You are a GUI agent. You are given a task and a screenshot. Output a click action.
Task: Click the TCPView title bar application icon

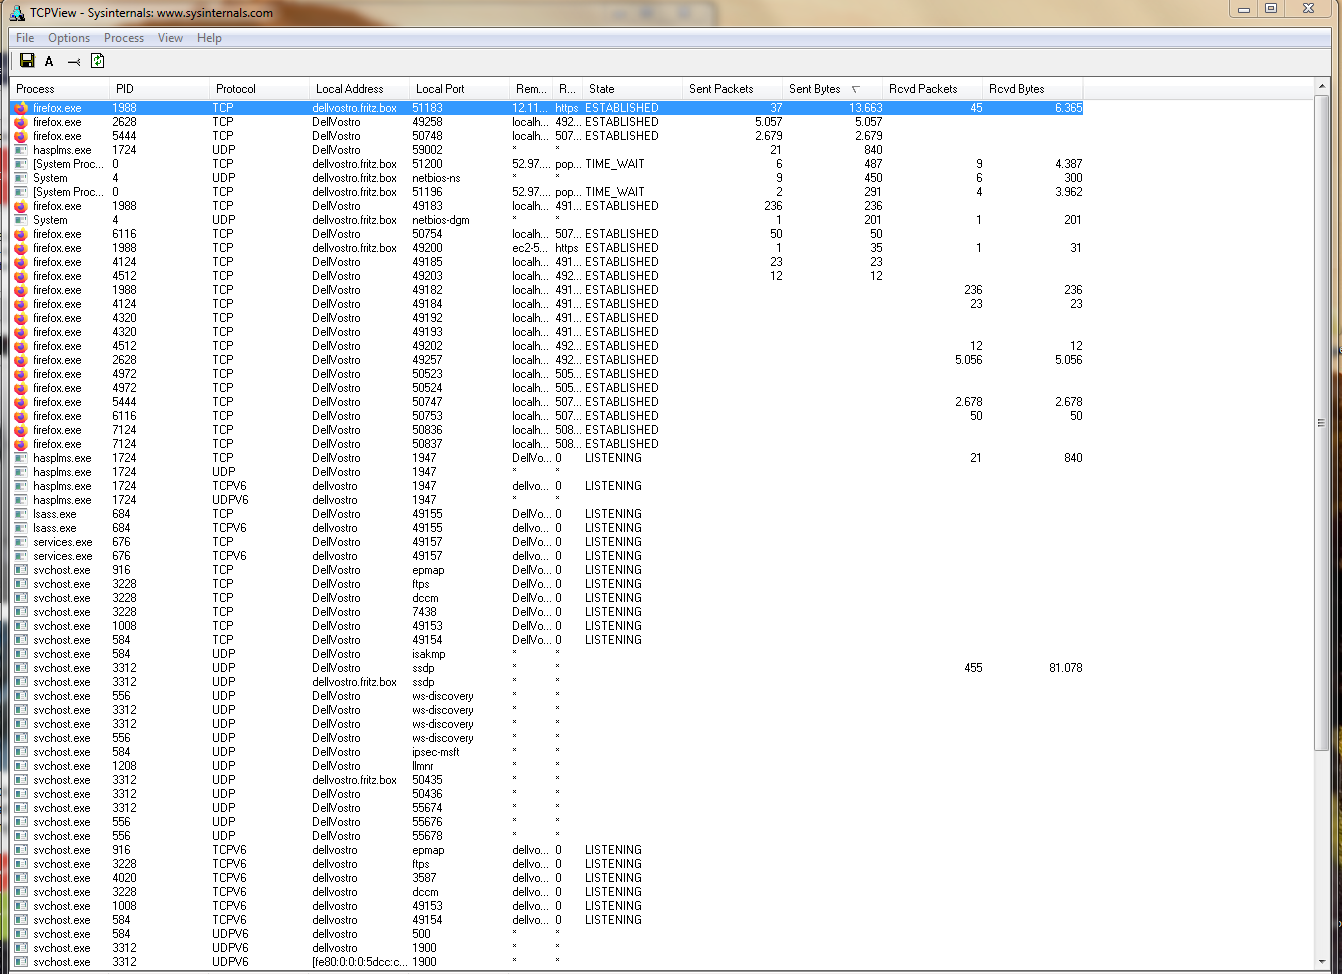point(17,12)
